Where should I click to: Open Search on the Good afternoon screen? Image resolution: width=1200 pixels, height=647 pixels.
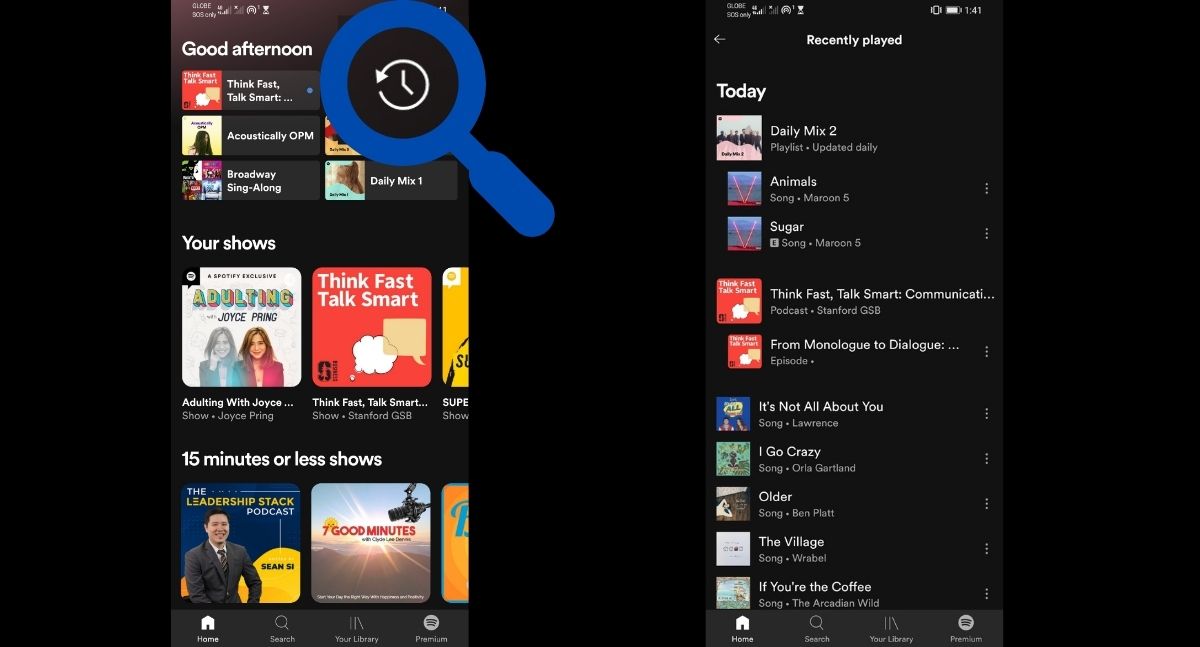282,629
